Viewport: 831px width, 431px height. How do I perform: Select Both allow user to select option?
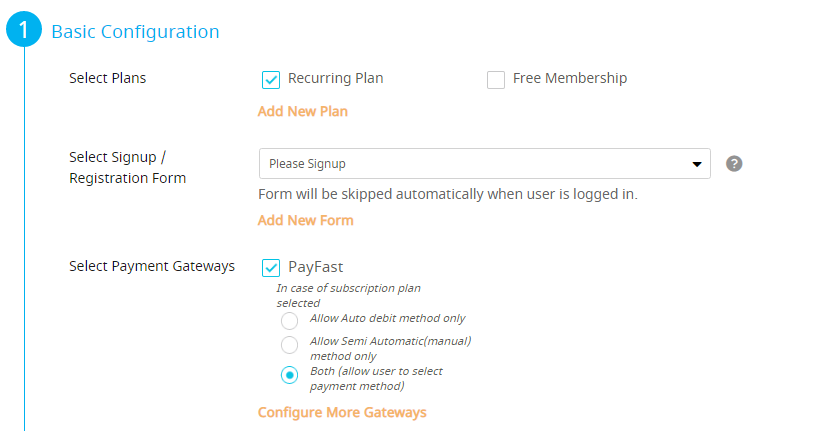pyautogui.click(x=289, y=375)
